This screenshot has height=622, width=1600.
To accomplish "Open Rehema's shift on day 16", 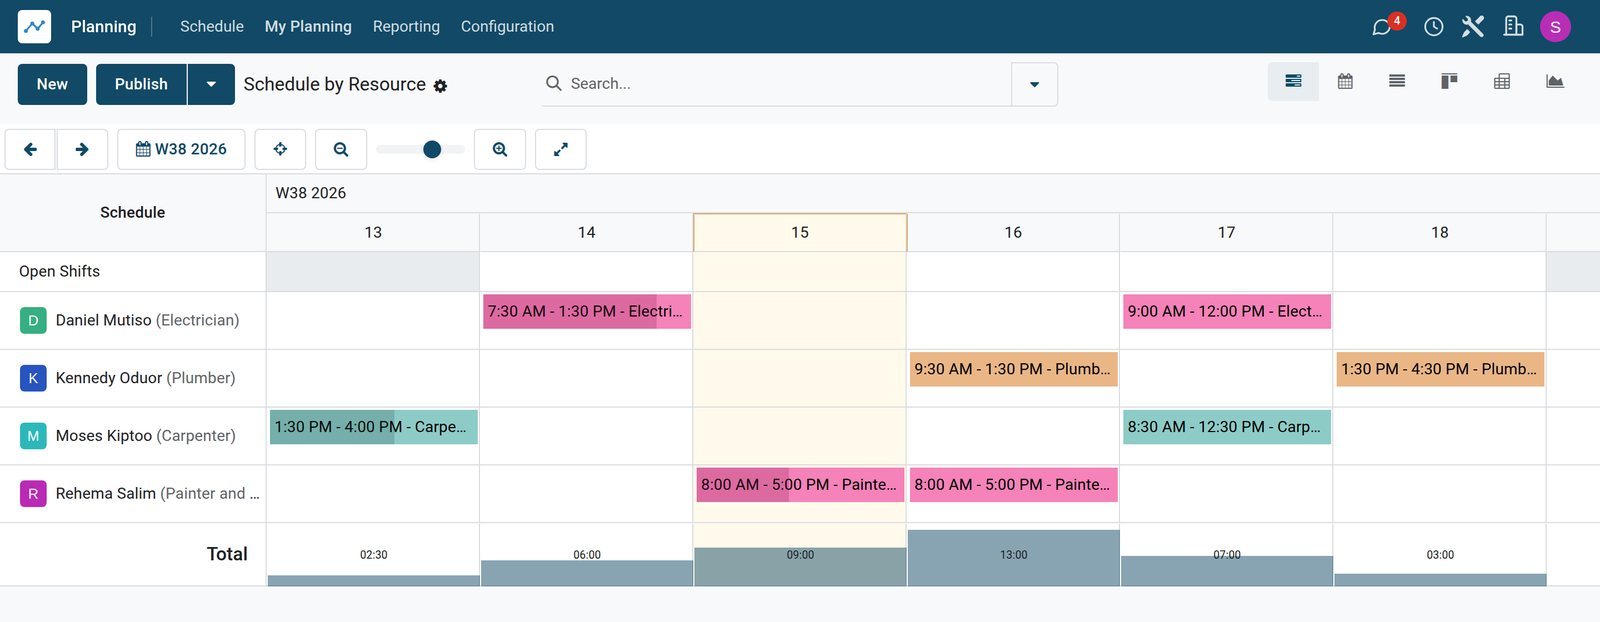I will click(x=1014, y=485).
